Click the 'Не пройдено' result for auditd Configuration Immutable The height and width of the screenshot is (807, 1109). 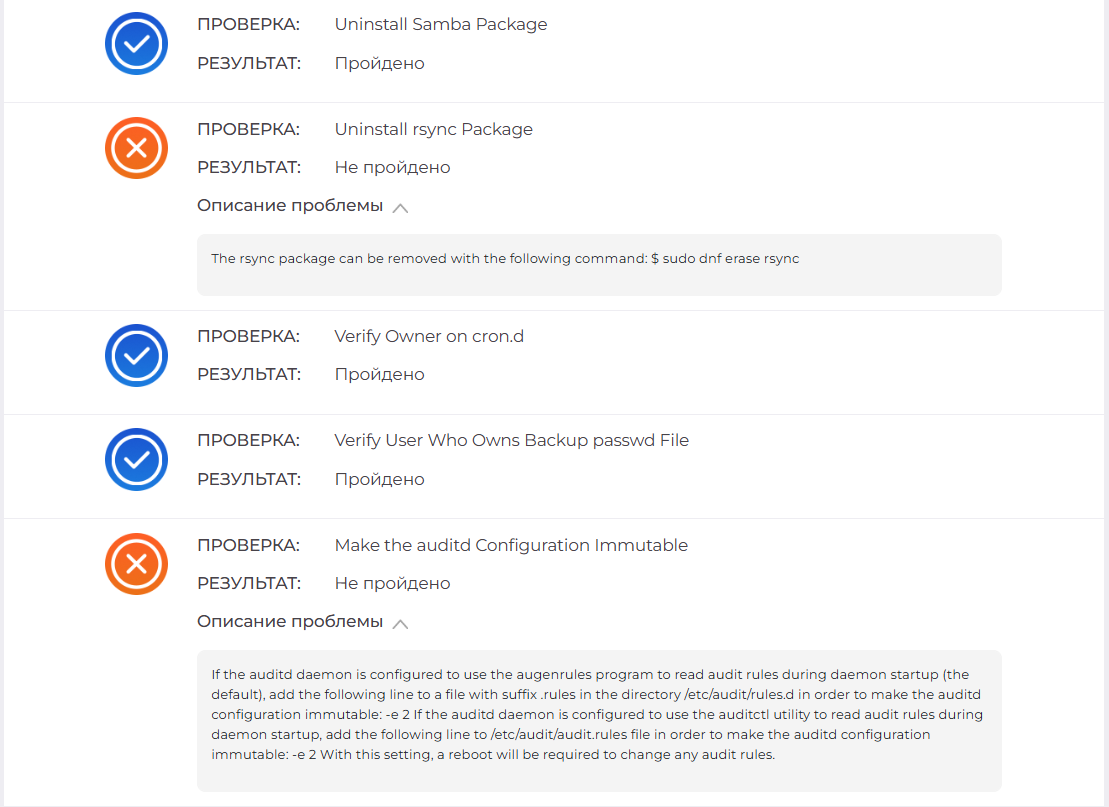point(393,584)
